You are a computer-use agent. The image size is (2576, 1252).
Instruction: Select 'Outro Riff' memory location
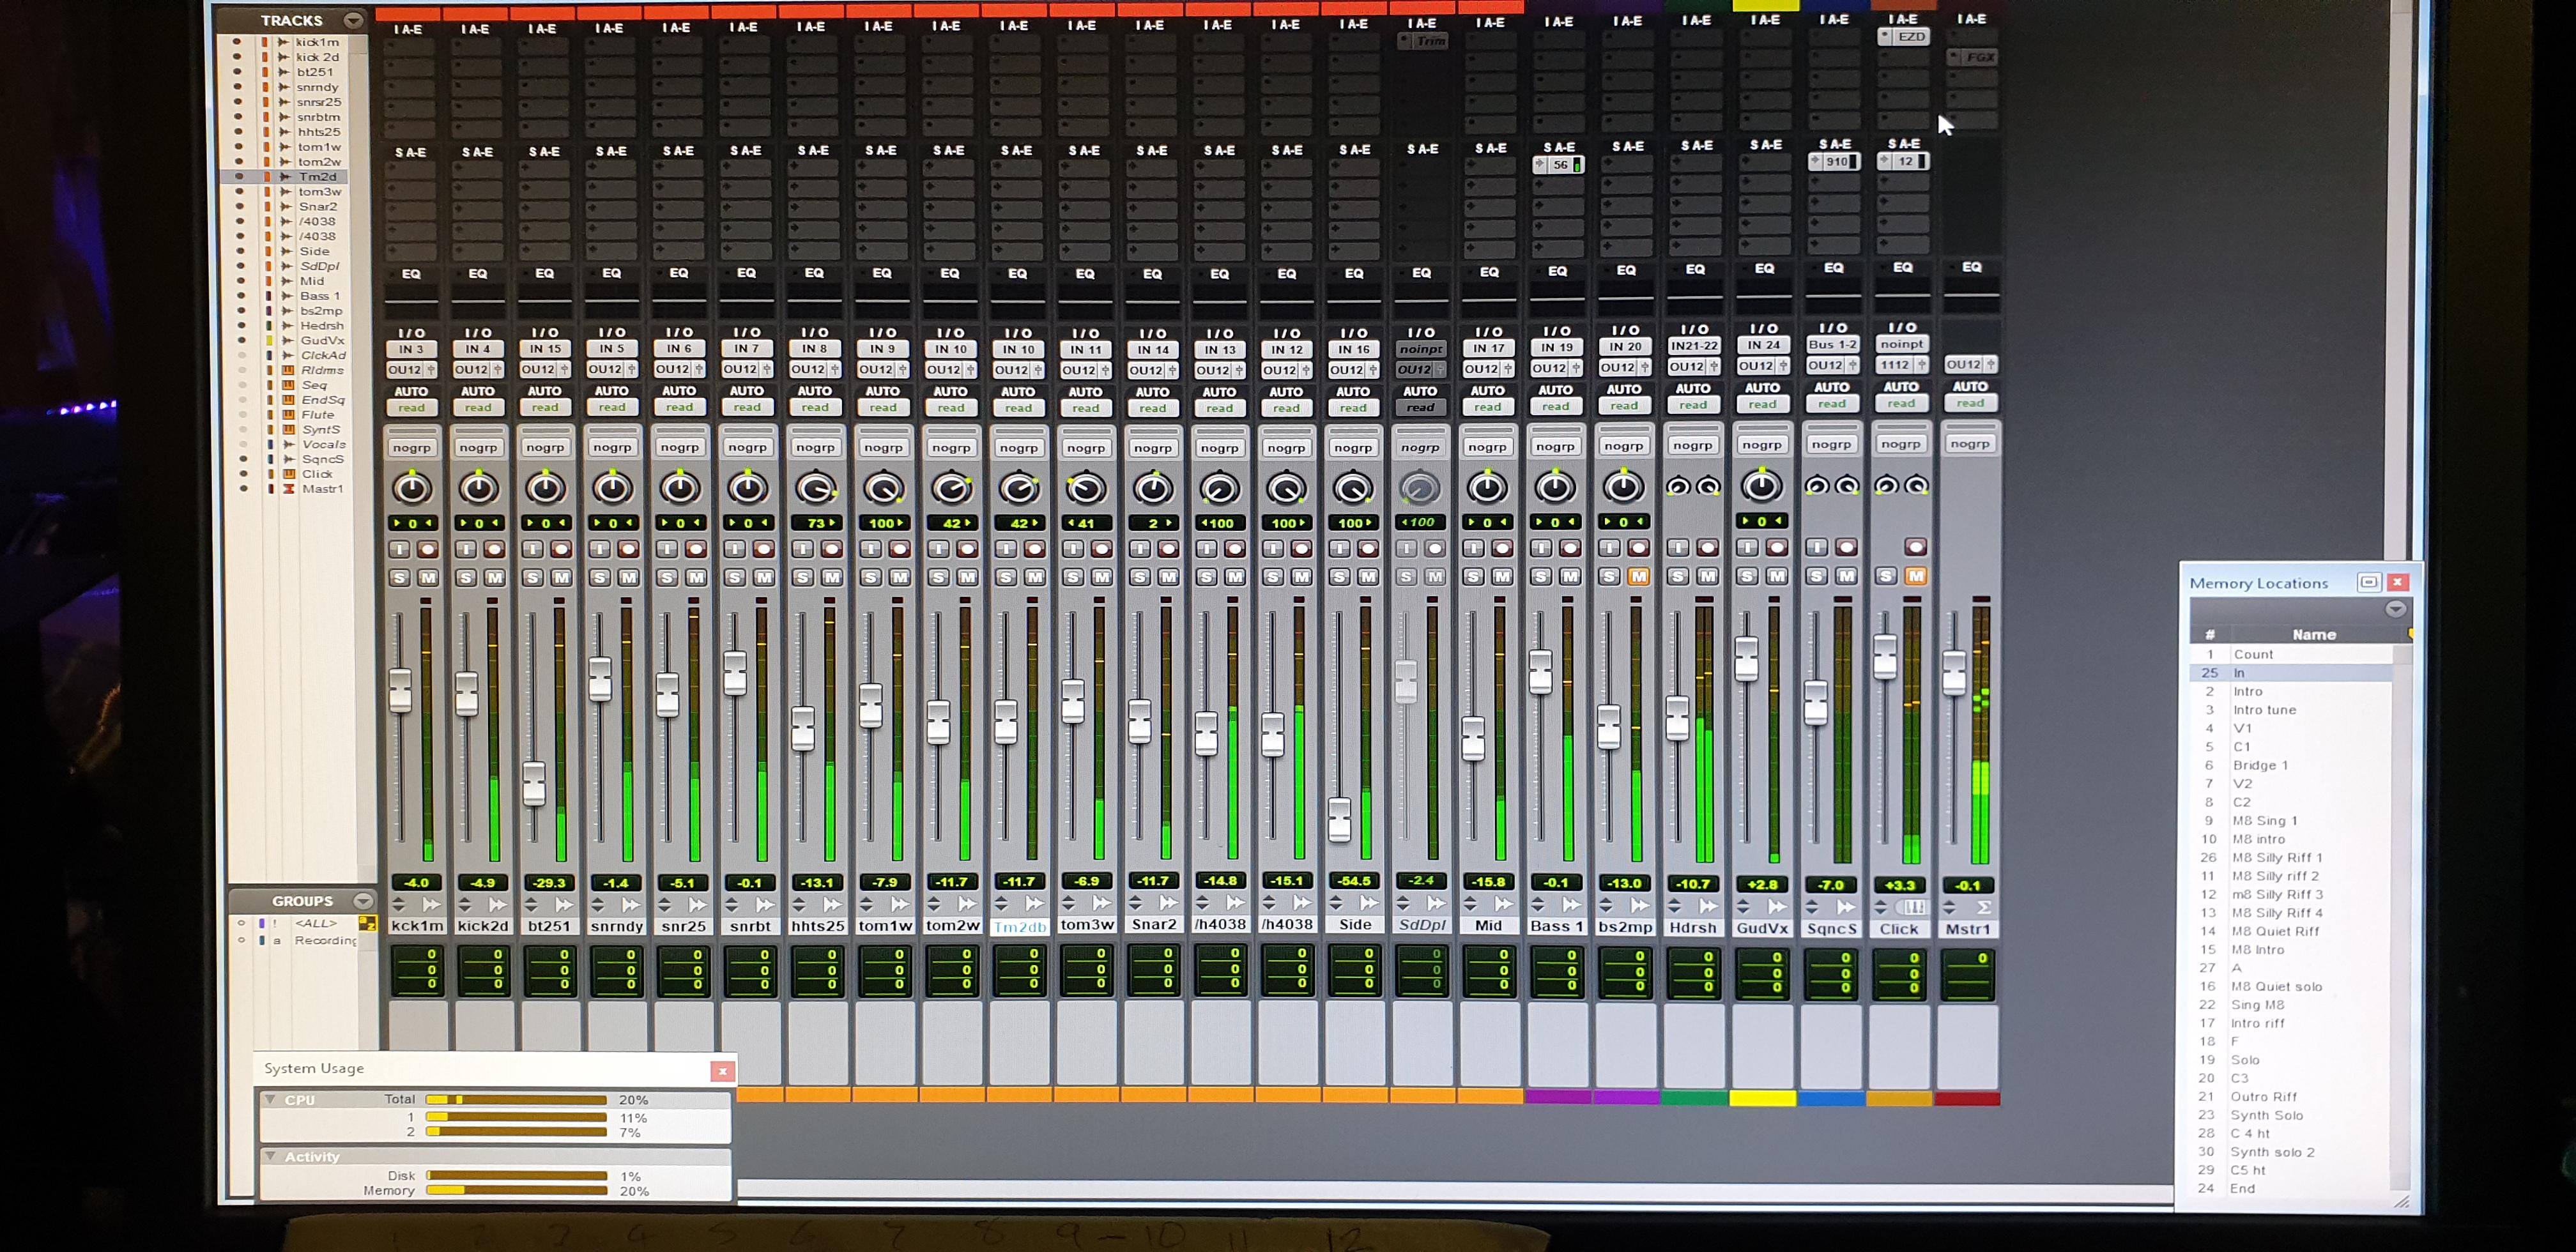[2263, 1097]
